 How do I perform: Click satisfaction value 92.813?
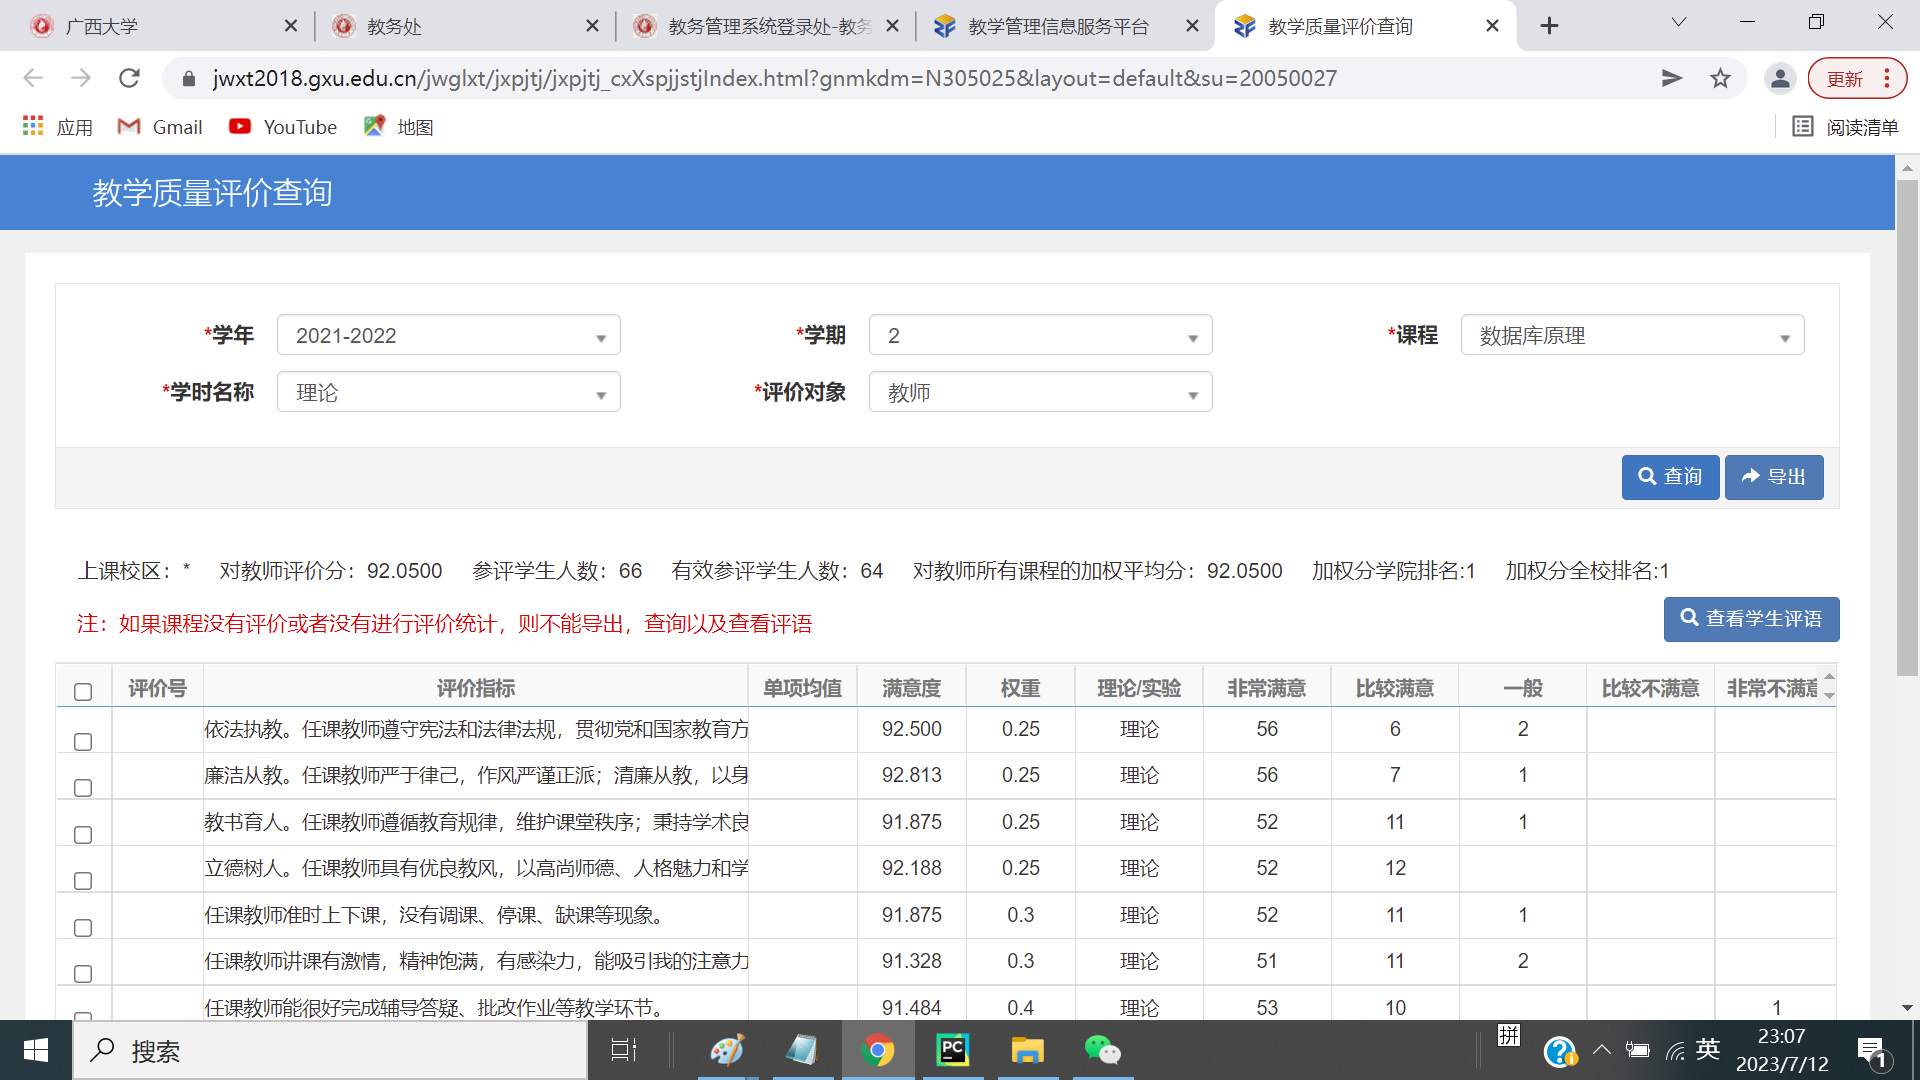pyautogui.click(x=911, y=775)
